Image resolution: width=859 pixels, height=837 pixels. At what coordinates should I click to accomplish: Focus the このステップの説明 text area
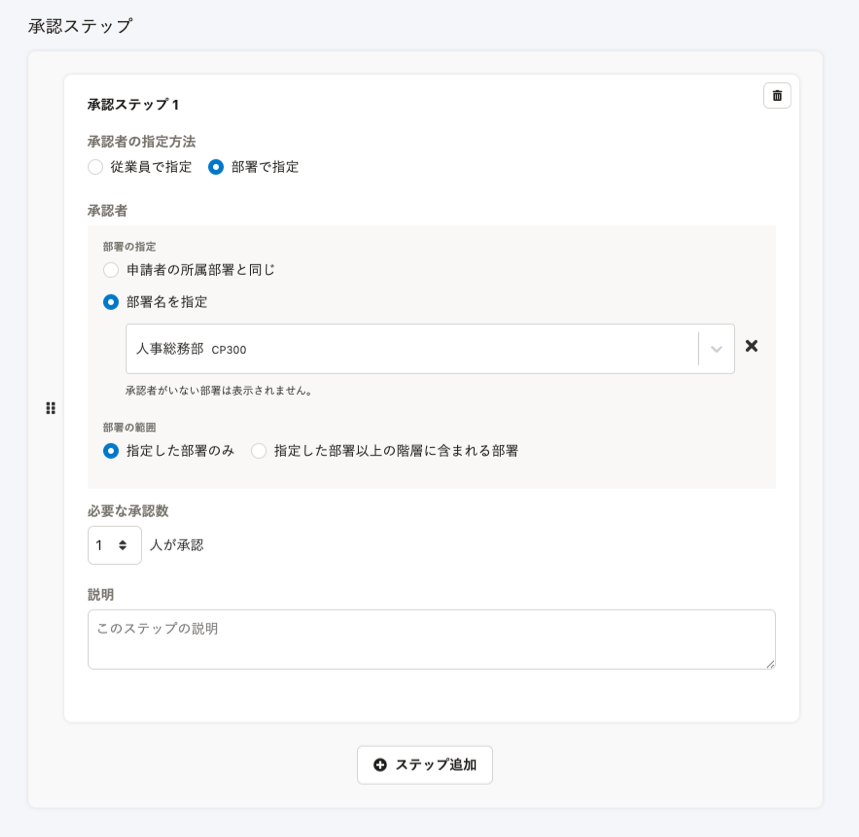432,639
